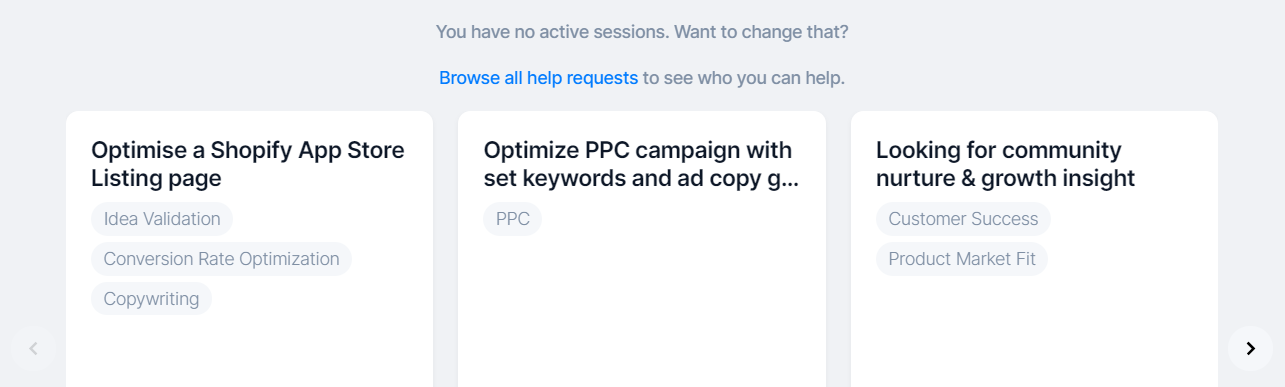Select the Conversion Rate Optimization tag
This screenshot has height=387, width=1285.
click(x=221, y=259)
